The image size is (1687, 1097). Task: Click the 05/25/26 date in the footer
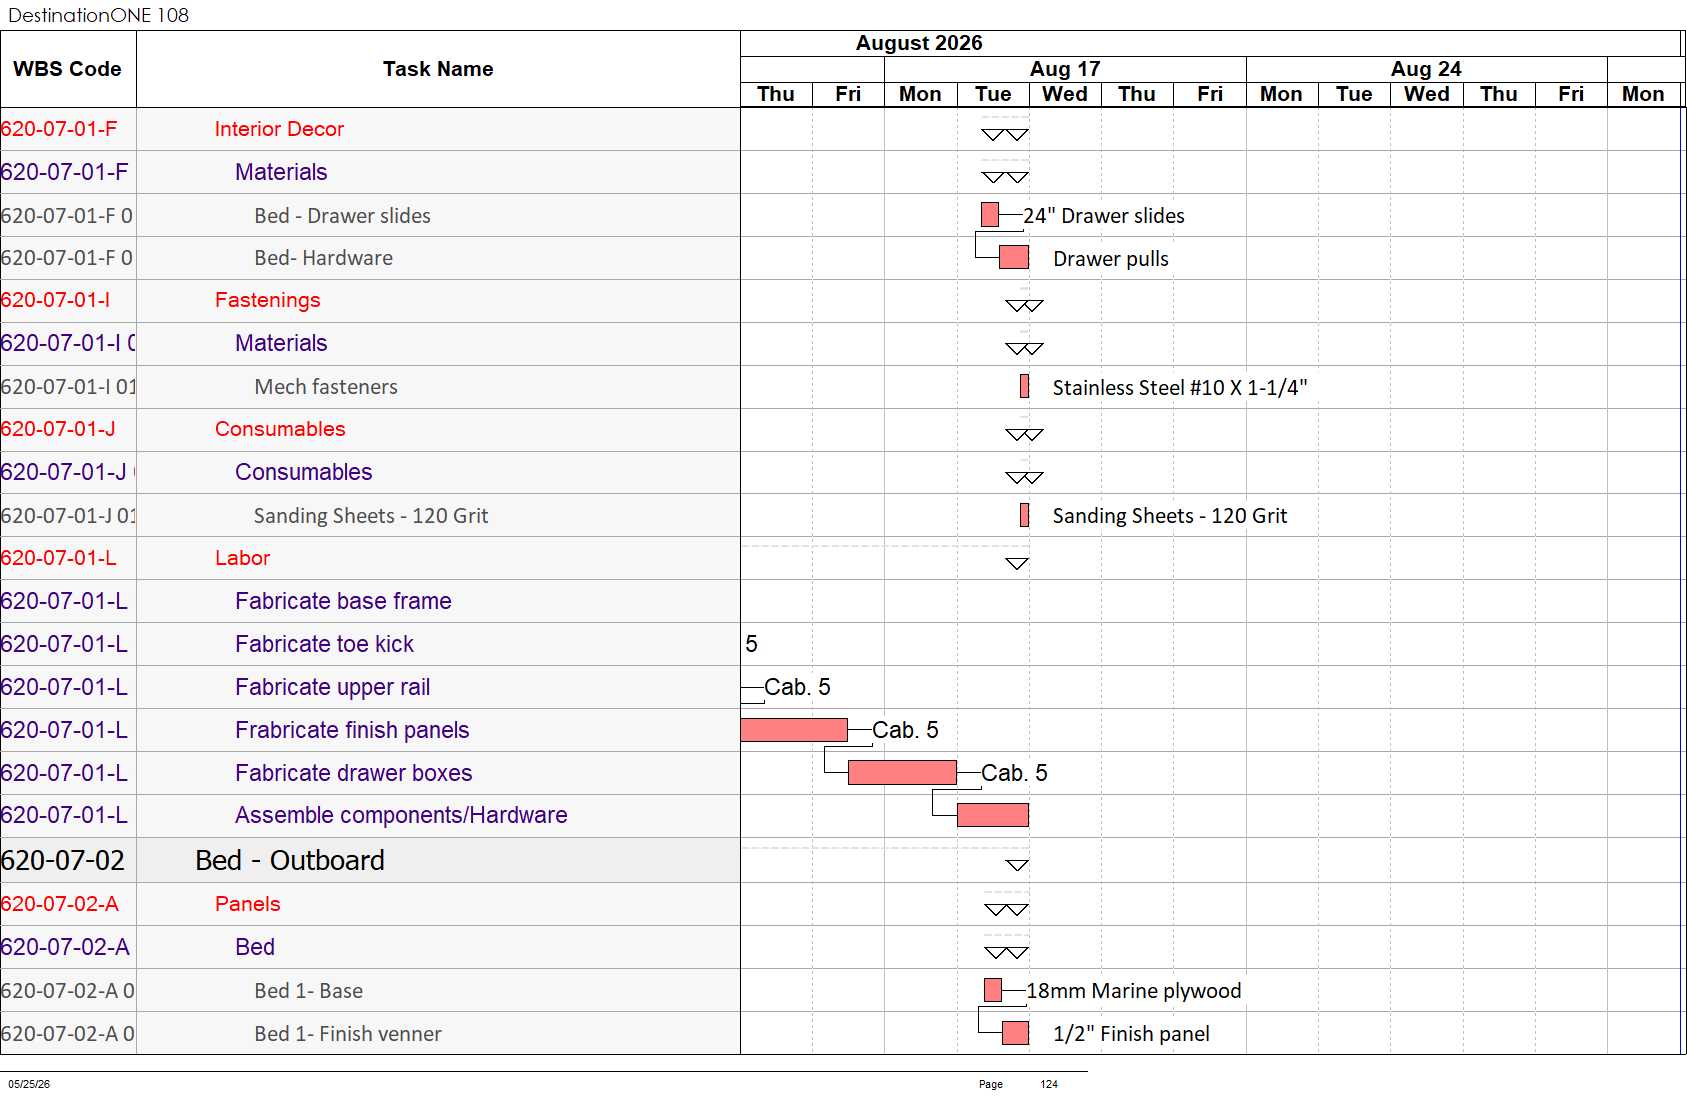coord(29,1084)
